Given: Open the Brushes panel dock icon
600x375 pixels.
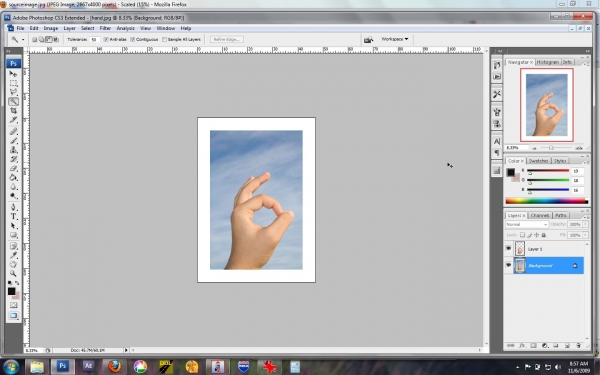Looking at the screenshot, I should click(x=497, y=112).
